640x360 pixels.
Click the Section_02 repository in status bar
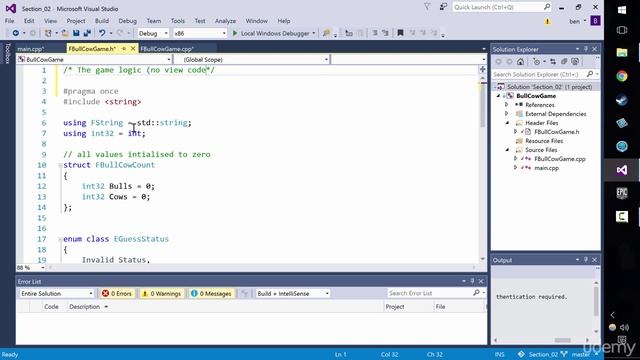543,354
